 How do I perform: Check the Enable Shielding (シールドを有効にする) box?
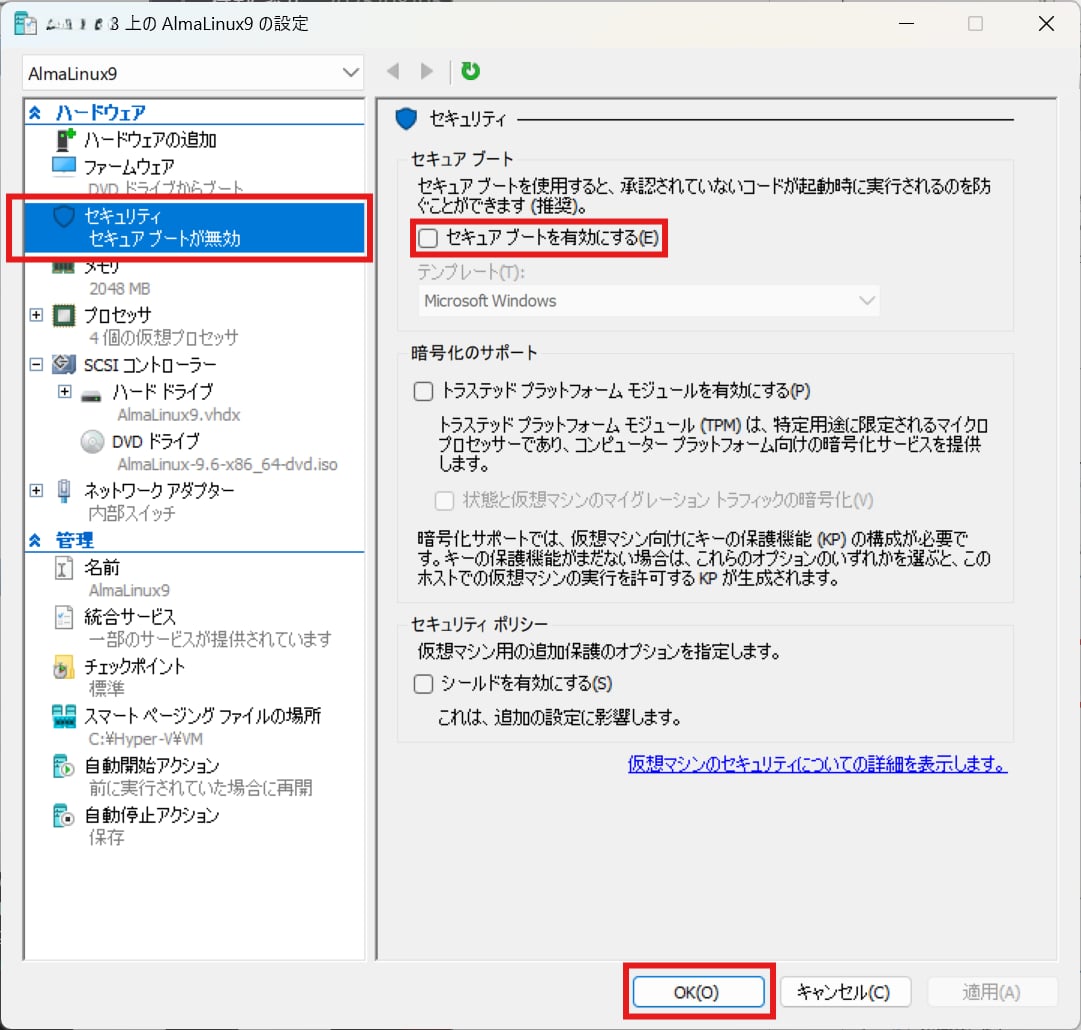point(423,684)
